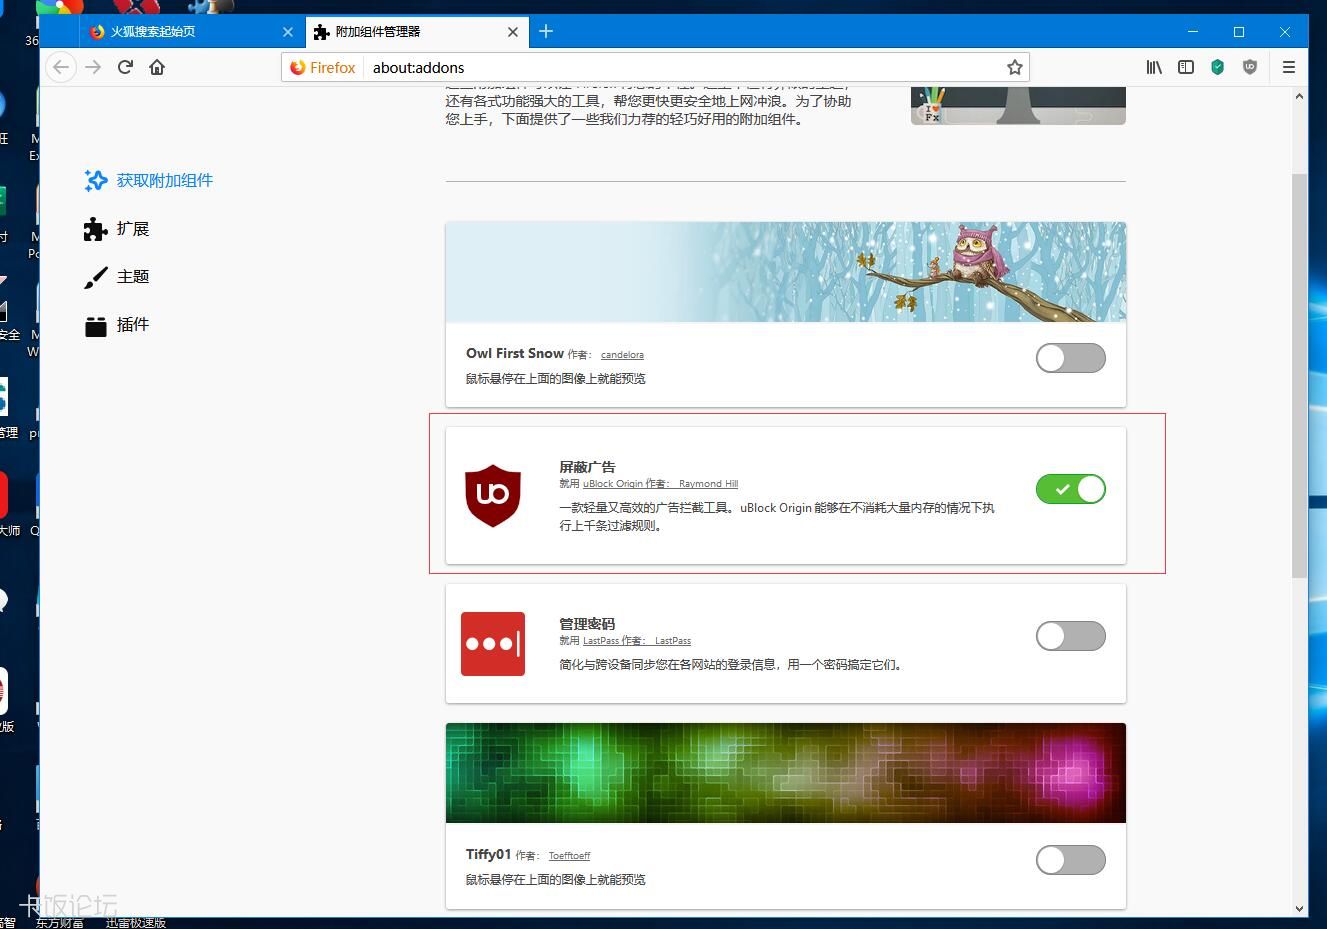
Task: Open the Library toolbar icon
Action: point(1154,67)
